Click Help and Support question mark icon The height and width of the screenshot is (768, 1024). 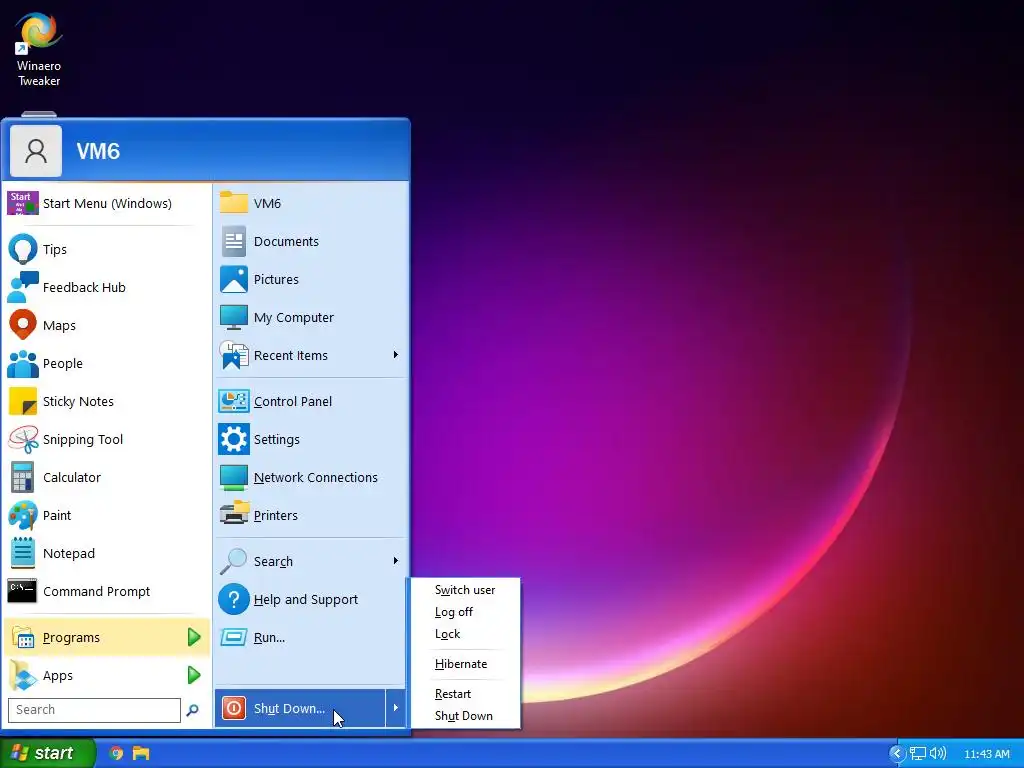tap(233, 600)
